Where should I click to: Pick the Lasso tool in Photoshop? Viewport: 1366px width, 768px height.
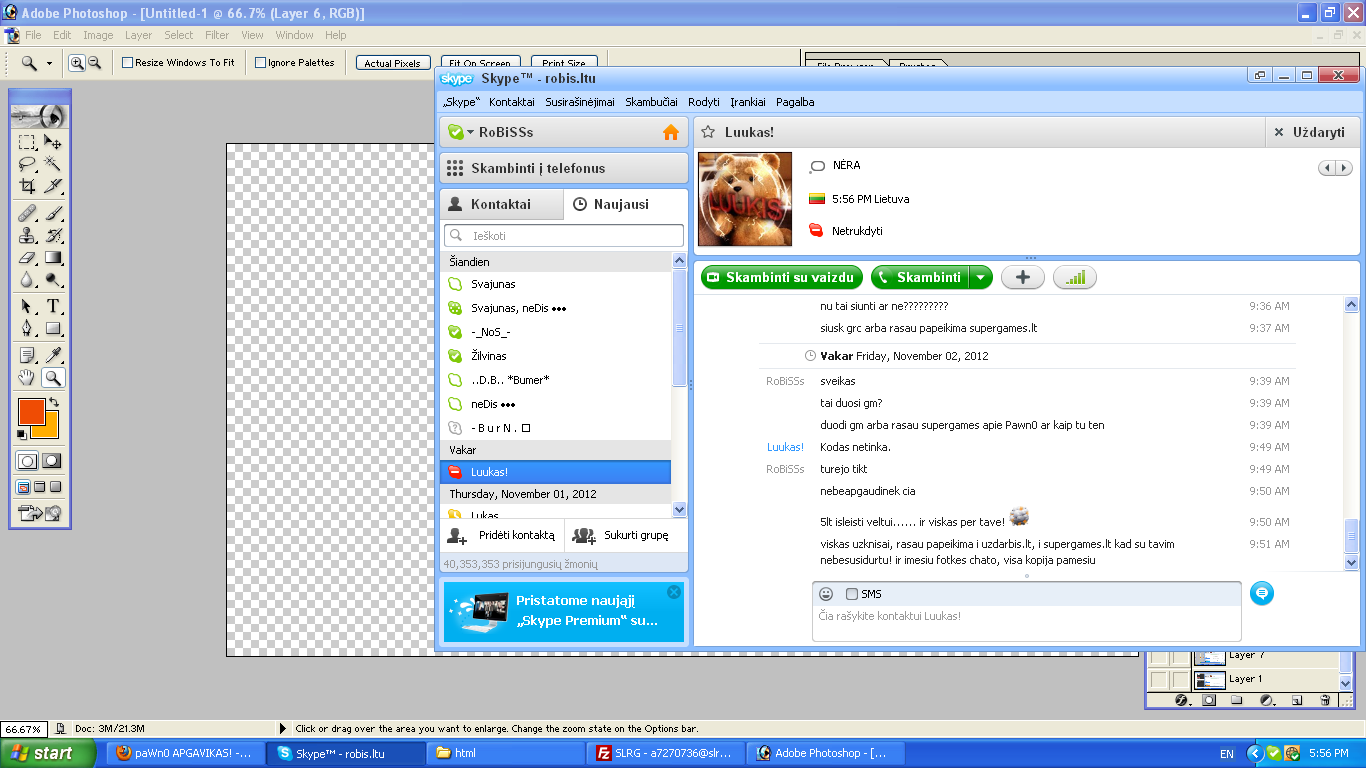coord(27,164)
